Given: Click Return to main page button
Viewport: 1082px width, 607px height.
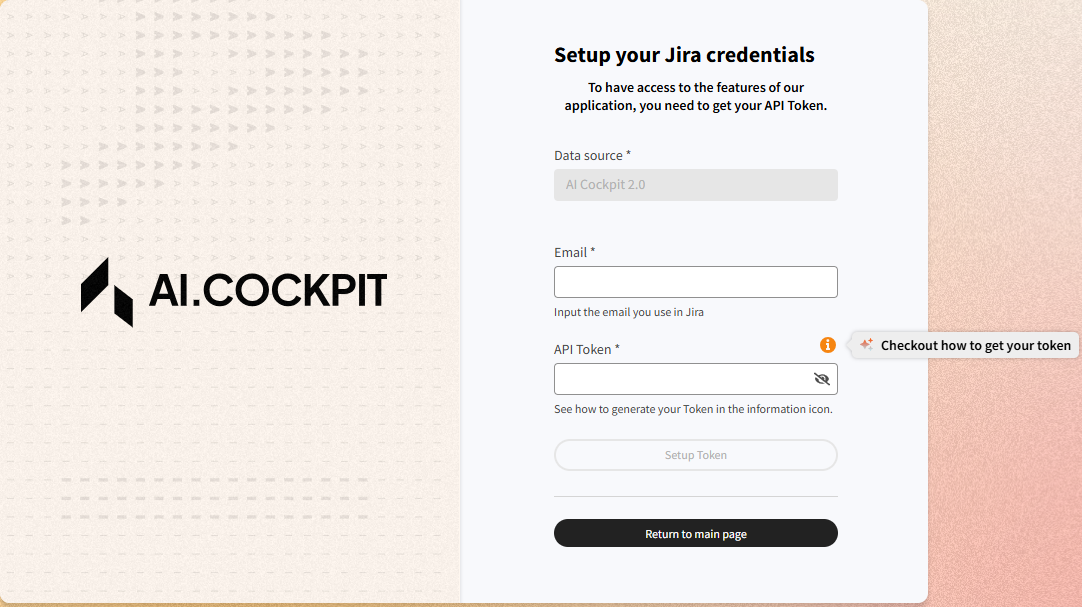Looking at the screenshot, I should click(695, 534).
